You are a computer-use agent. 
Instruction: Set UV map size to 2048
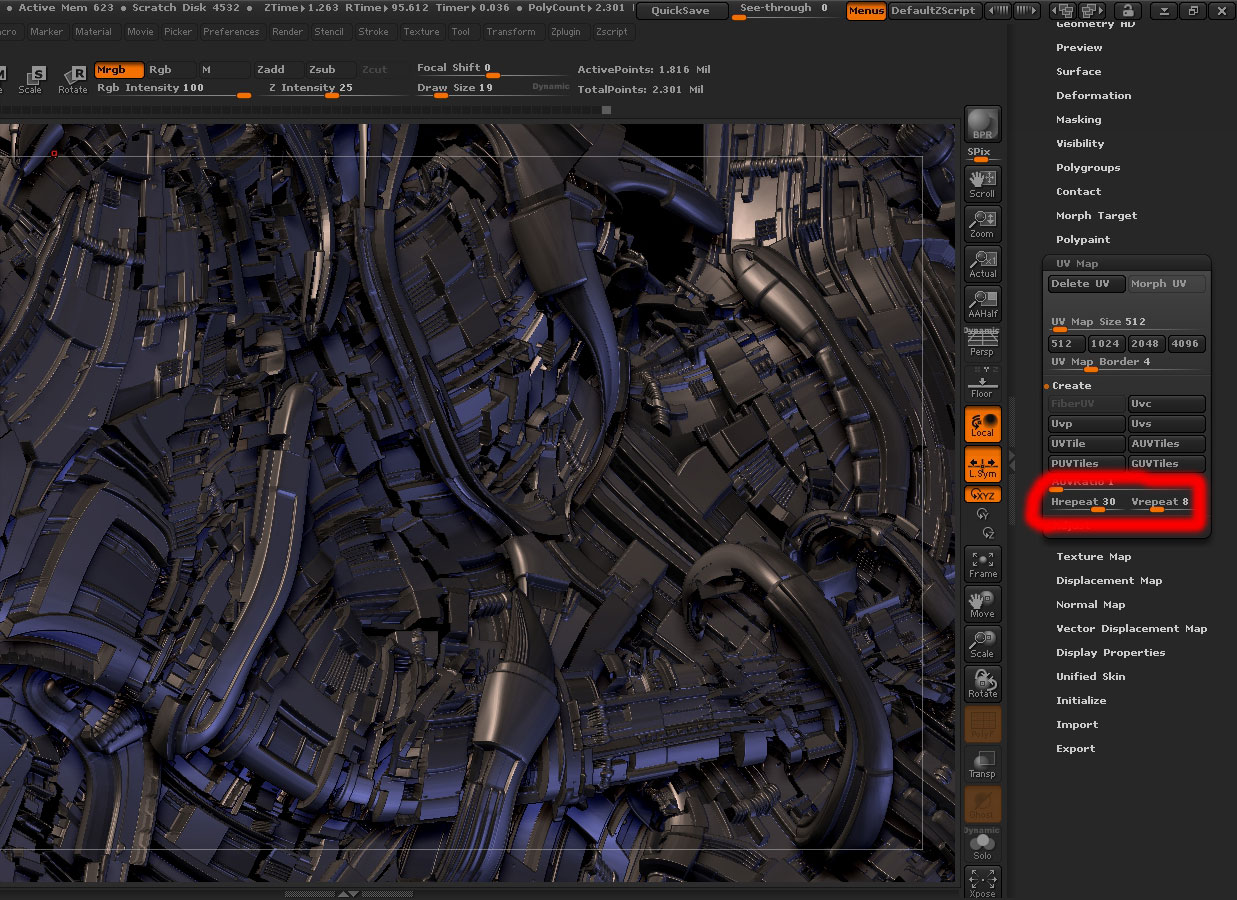pyautogui.click(x=1145, y=344)
